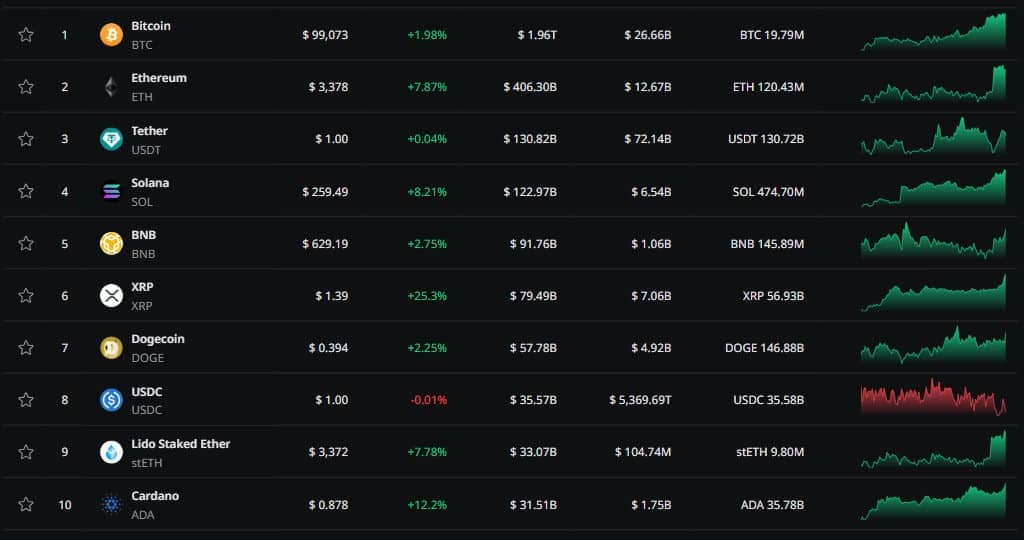This screenshot has width=1024, height=540.
Task: Select the Bitcoin market cap $ 1.96T
Action: [537, 35]
